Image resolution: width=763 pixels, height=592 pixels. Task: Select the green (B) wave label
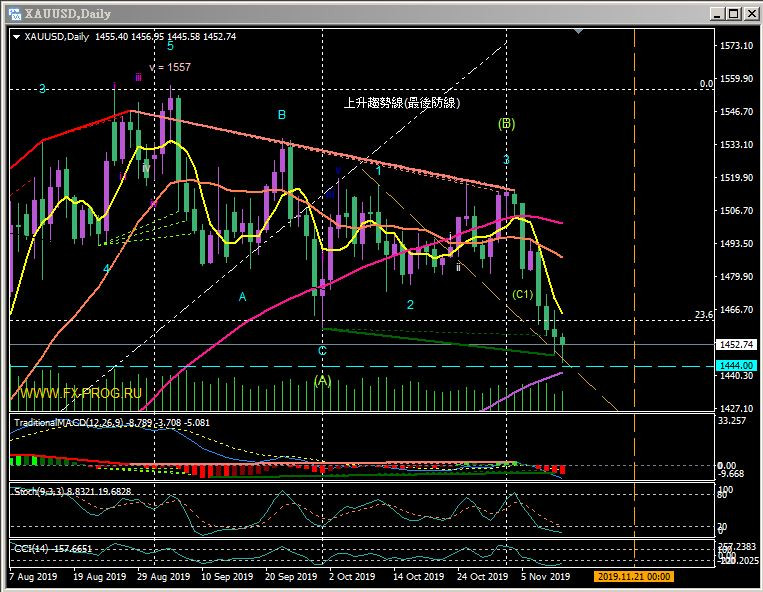point(507,124)
